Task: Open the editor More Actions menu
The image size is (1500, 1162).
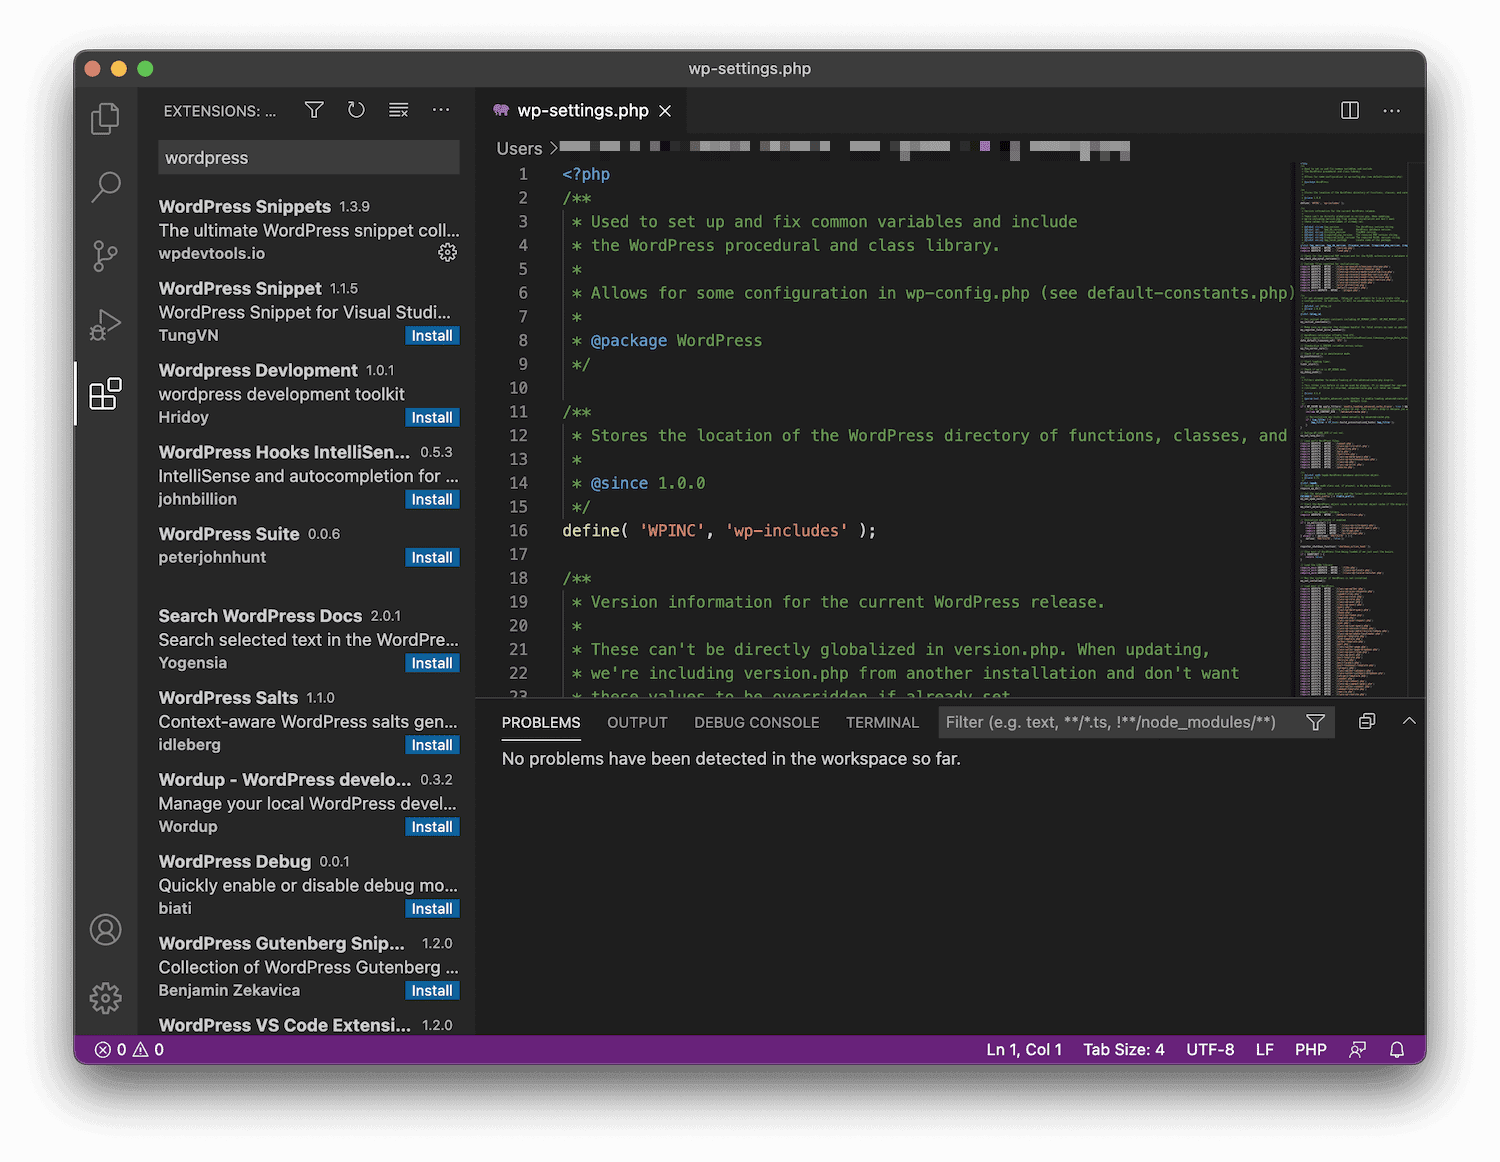Action: click(x=1391, y=111)
